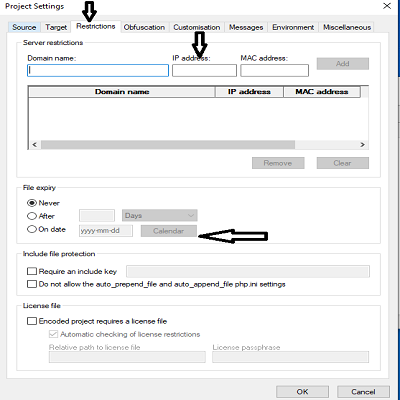This screenshot has width=400, height=400.
Task: Click into the MAC address field
Action: point(275,71)
